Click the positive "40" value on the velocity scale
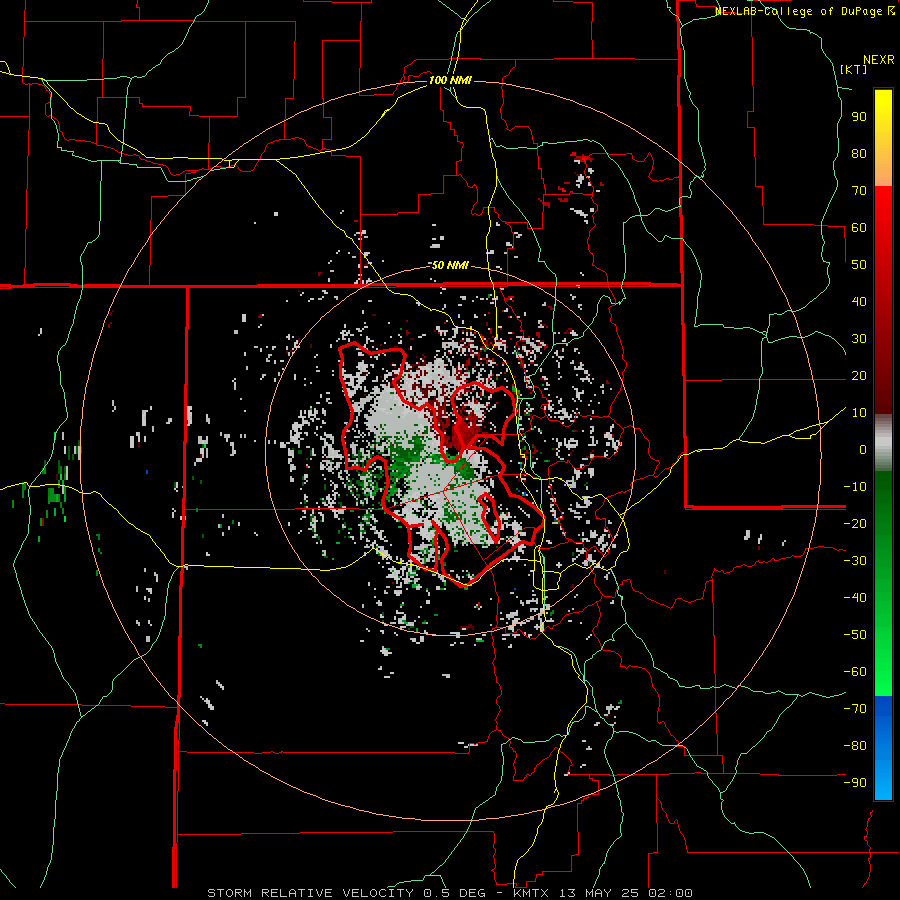Image resolution: width=900 pixels, height=900 pixels. 859,301
